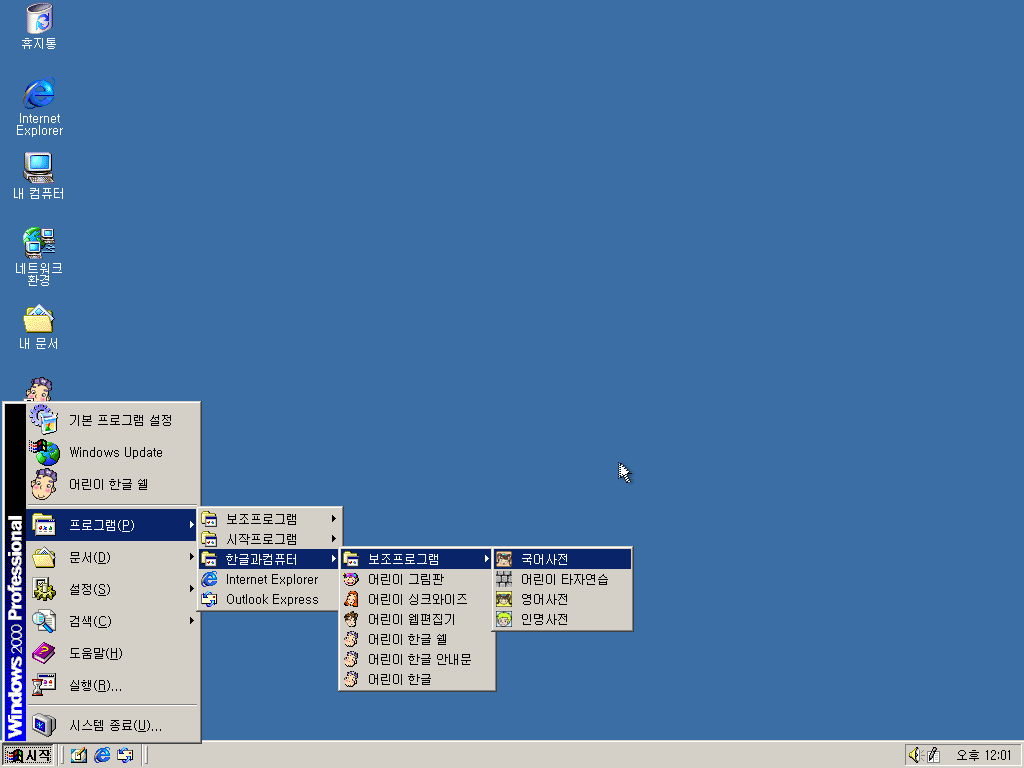Open the 네트워크 환경 desktop icon
1024x768 pixels.
pyautogui.click(x=39, y=256)
